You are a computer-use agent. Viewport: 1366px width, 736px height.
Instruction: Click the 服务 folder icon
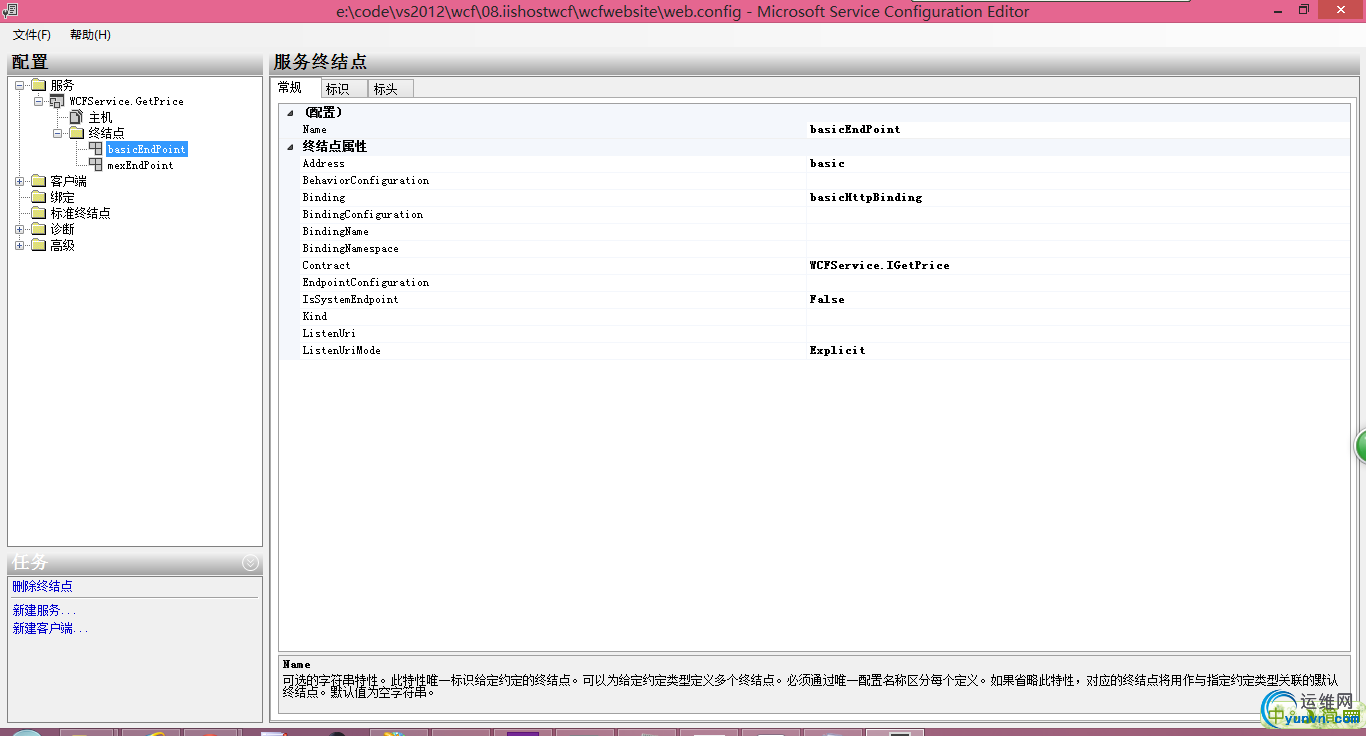click(39, 85)
